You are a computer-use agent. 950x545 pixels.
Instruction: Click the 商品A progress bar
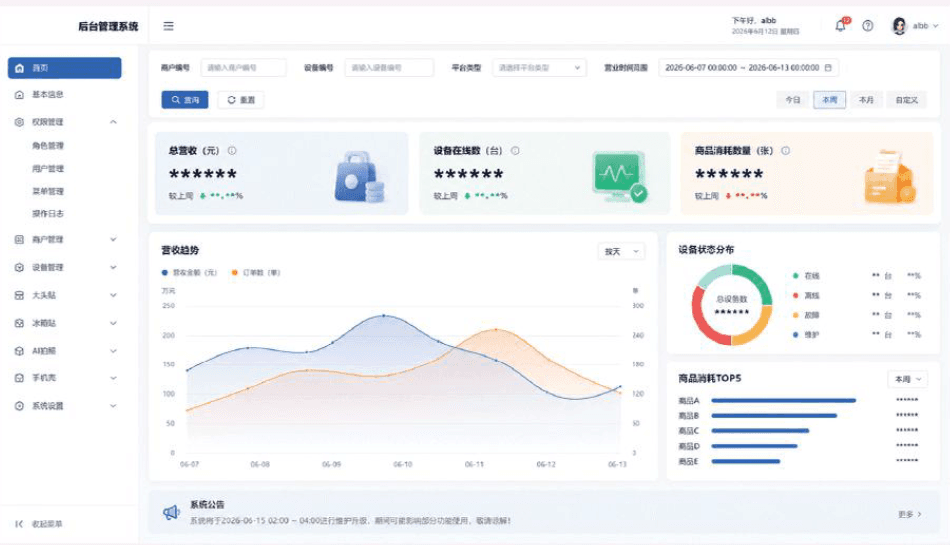pos(783,400)
